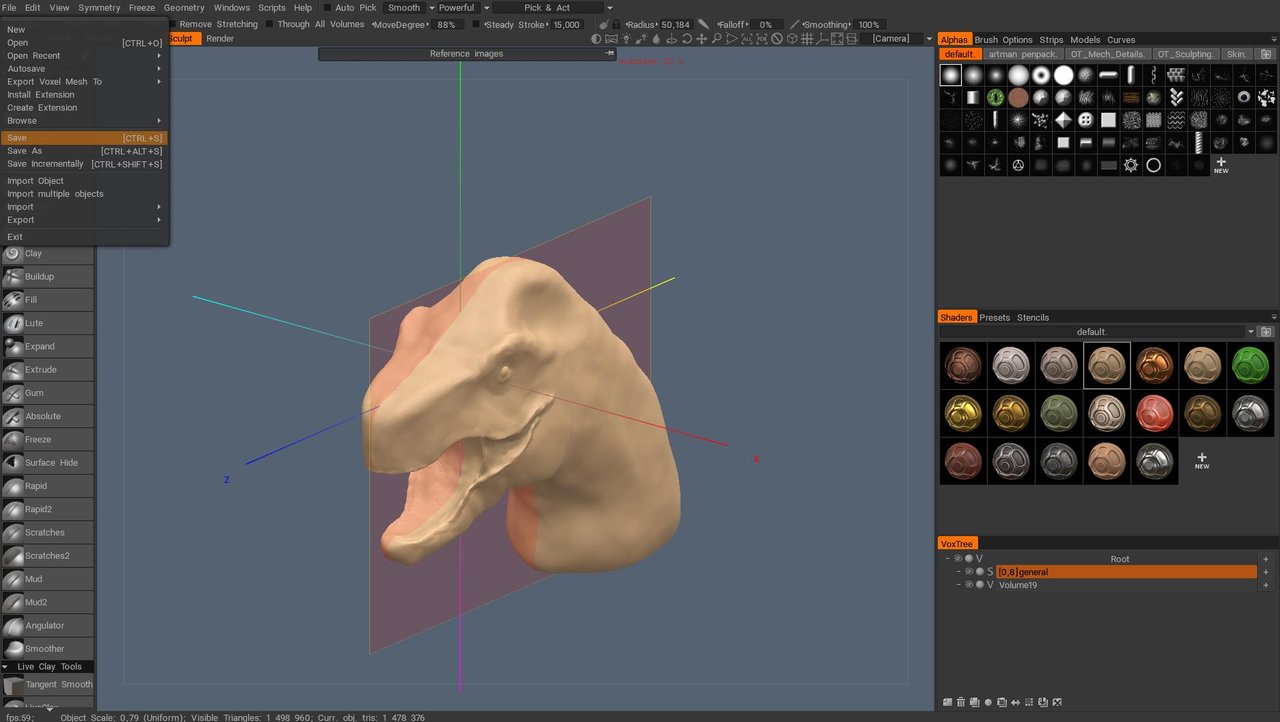Switch to the Presets tab
The height and width of the screenshot is (722, 1280).
click(x=994, y=318)
